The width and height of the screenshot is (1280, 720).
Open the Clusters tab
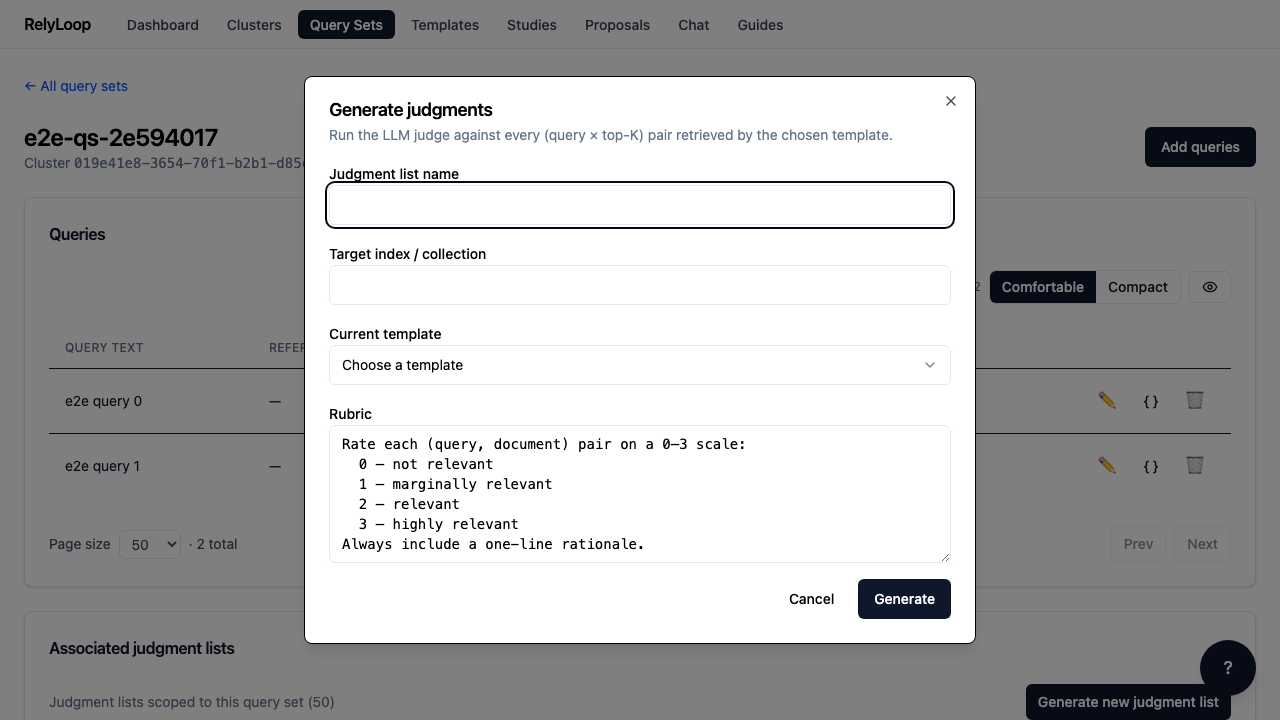tap(254, 25)
